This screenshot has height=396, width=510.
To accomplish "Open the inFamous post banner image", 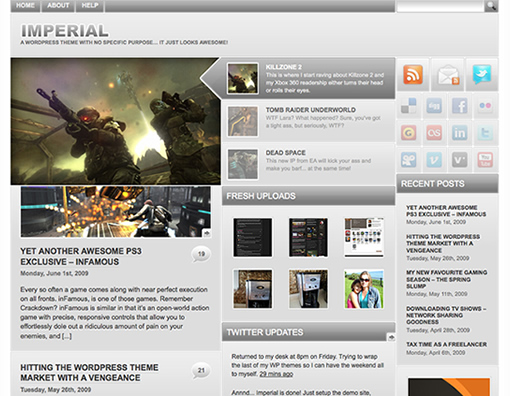I will tap(115, 212).
